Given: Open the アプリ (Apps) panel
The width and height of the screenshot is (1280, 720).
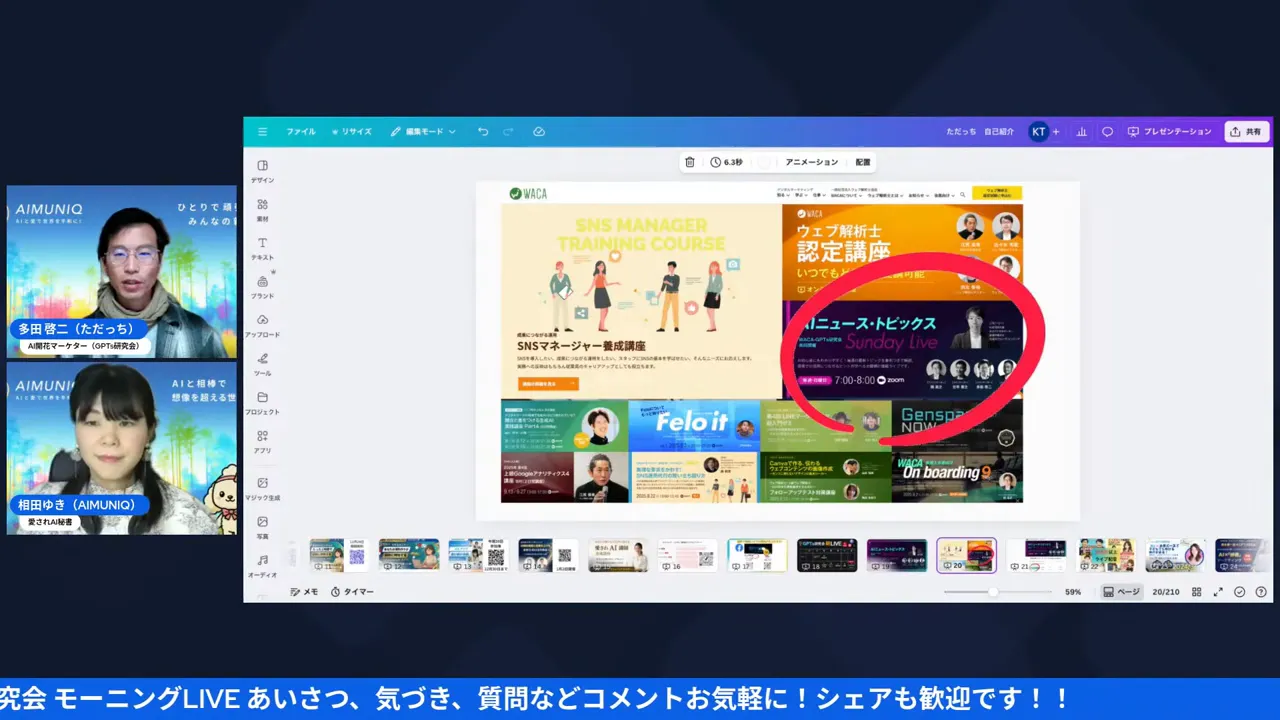Looking at the screenshot, I should tap(262, 443).
